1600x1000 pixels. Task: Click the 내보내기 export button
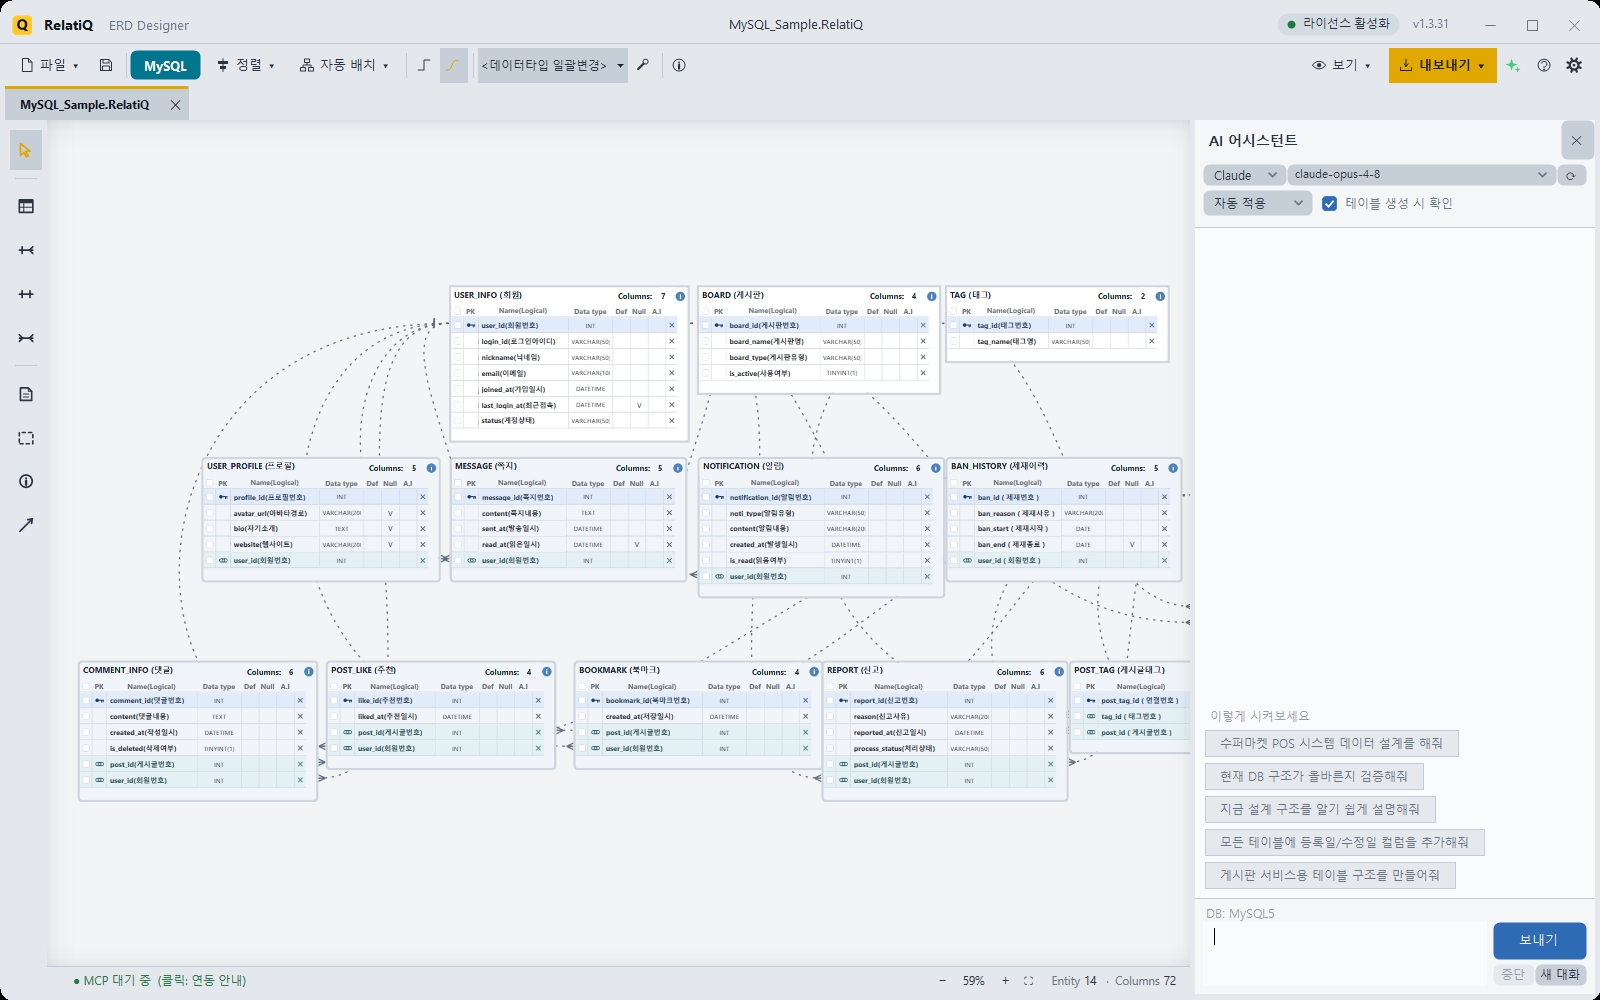pyautogui.click(x=1442, y=65)
